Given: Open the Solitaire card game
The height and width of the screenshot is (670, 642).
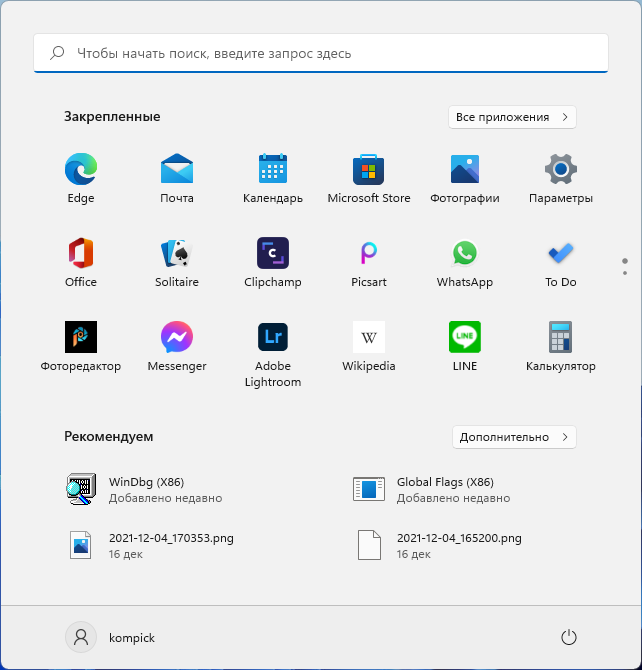Looking at the screenshot, I should tap(177, 262).
